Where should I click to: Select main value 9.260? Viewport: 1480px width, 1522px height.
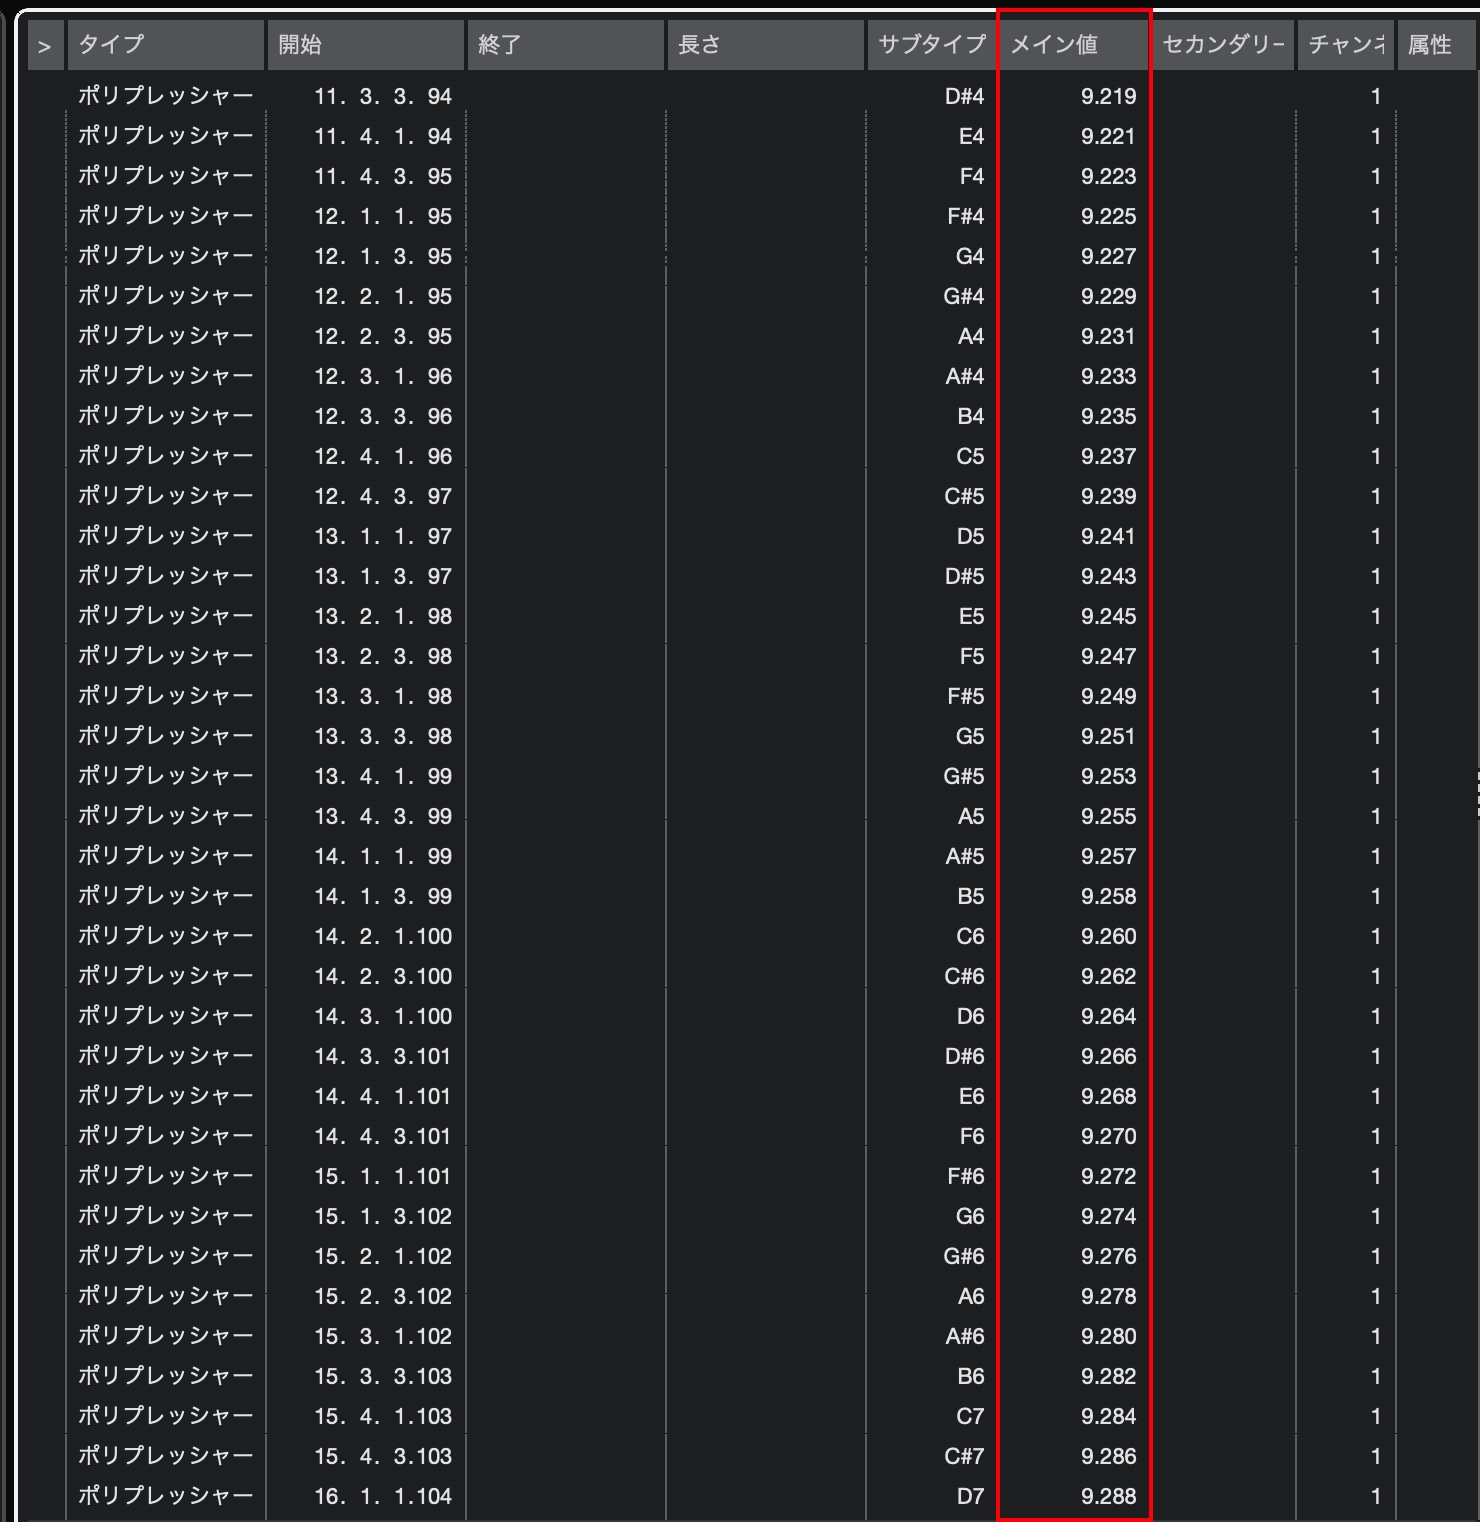1108,936
